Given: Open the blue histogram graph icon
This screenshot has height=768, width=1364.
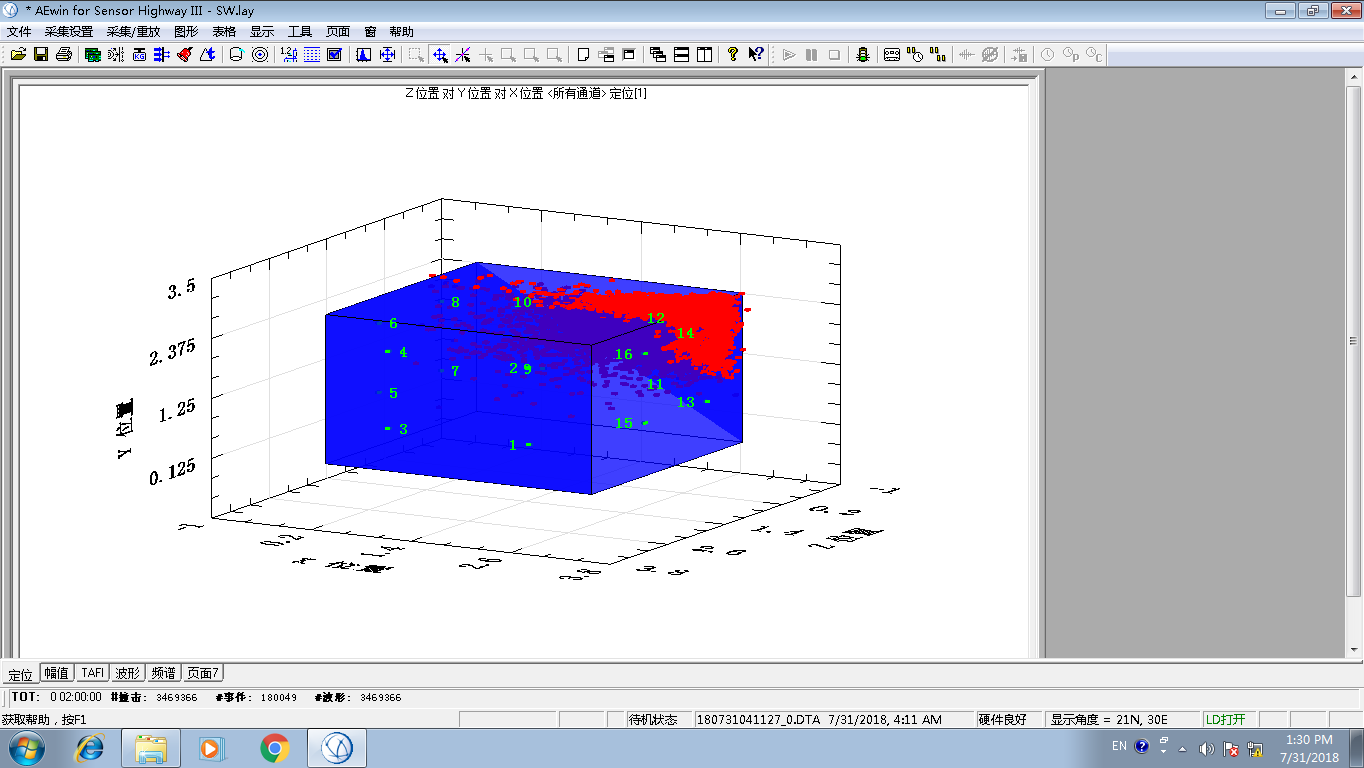Looking at the screenshot, I should [x=363, y=54].
